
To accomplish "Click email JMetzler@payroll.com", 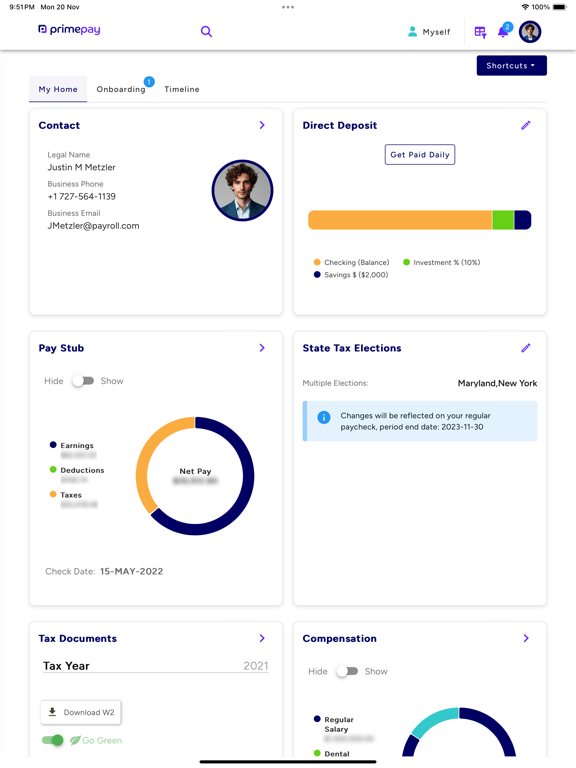I will (93, 226).
